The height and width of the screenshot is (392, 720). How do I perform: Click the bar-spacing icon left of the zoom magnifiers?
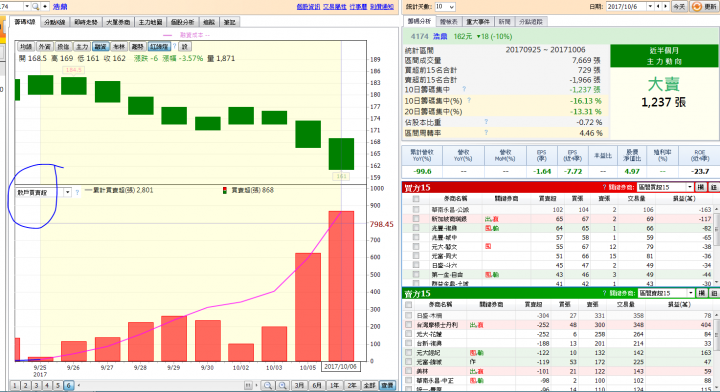[248, 386]
